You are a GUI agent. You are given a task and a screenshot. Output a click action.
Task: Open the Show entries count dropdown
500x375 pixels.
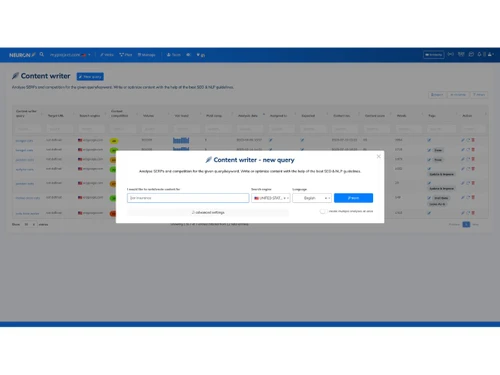point(29,224)
